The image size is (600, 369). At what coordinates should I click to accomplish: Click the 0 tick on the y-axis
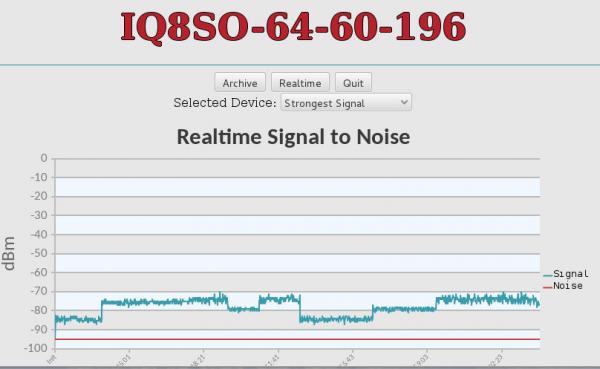coord(44,158)
